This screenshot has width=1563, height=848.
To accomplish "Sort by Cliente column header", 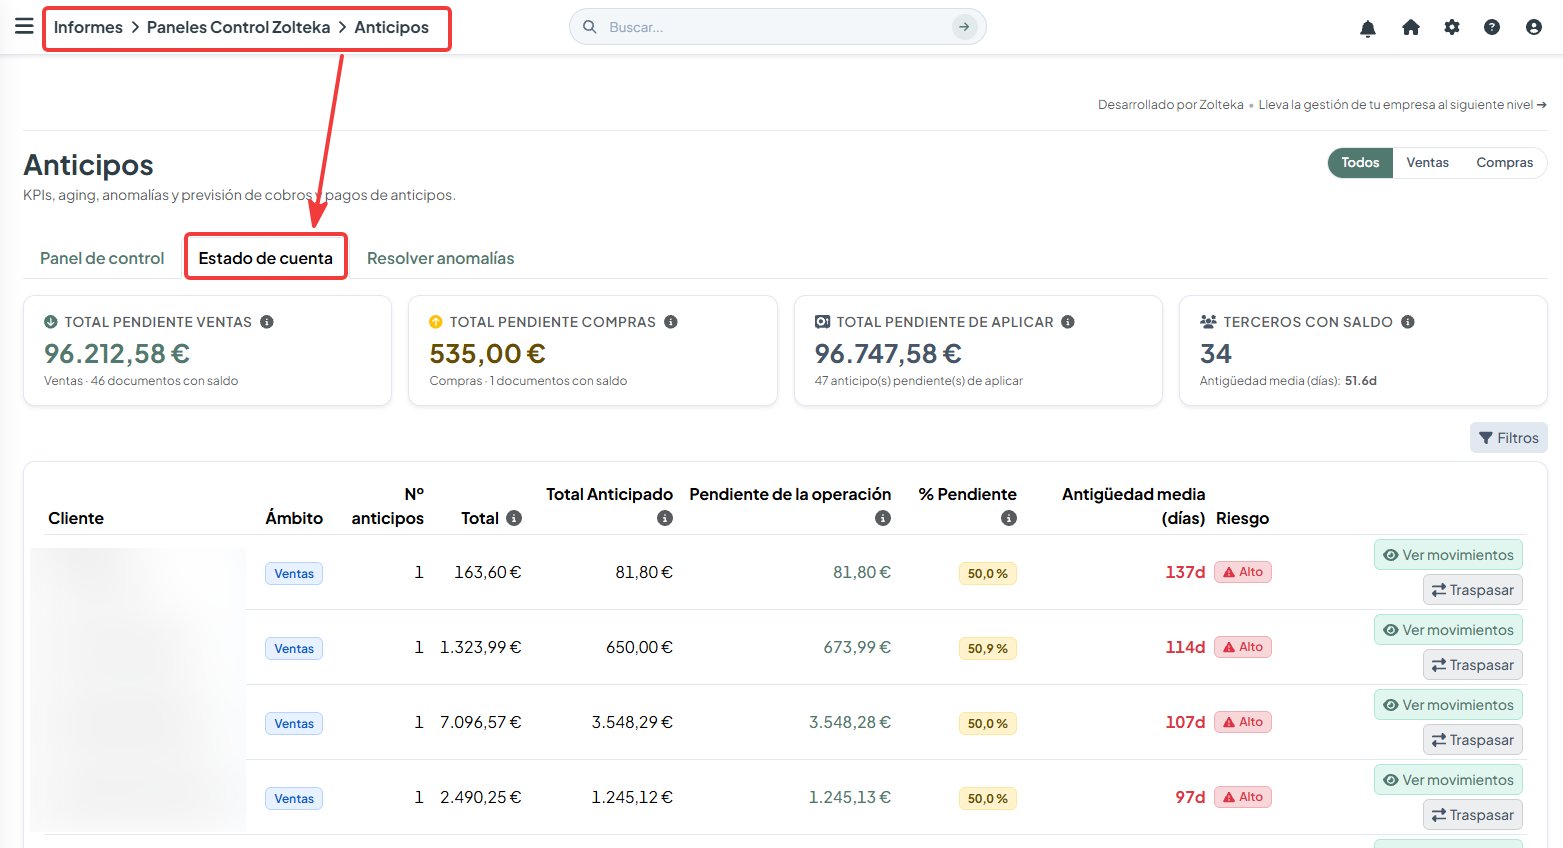I will pos(76,518).
